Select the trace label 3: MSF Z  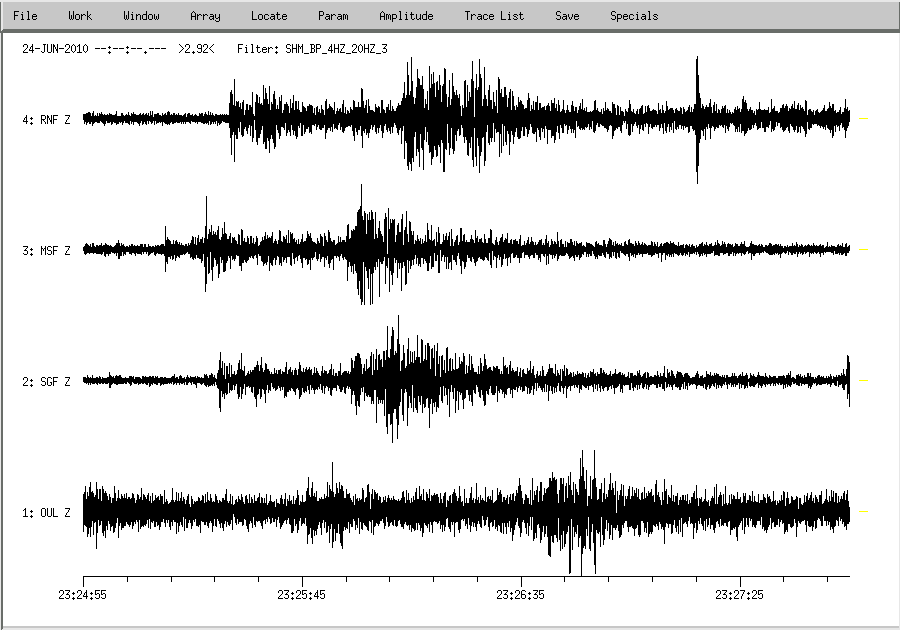point(46,251)
